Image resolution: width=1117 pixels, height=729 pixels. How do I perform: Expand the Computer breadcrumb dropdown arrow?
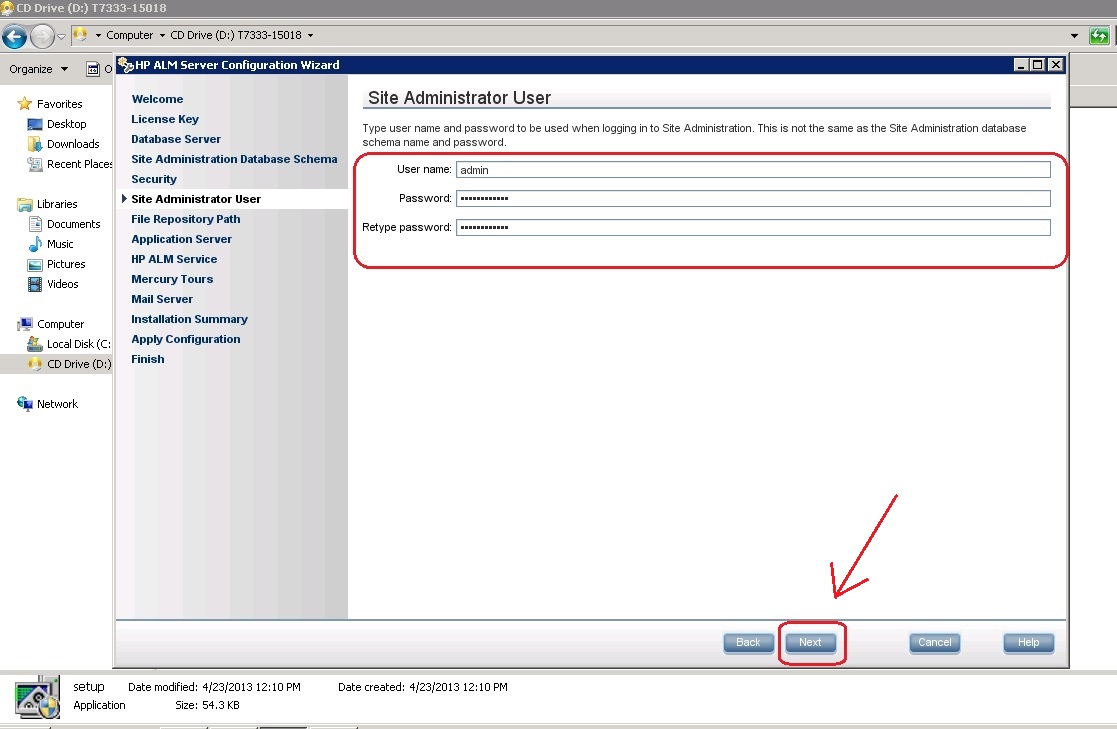(162, 35)
